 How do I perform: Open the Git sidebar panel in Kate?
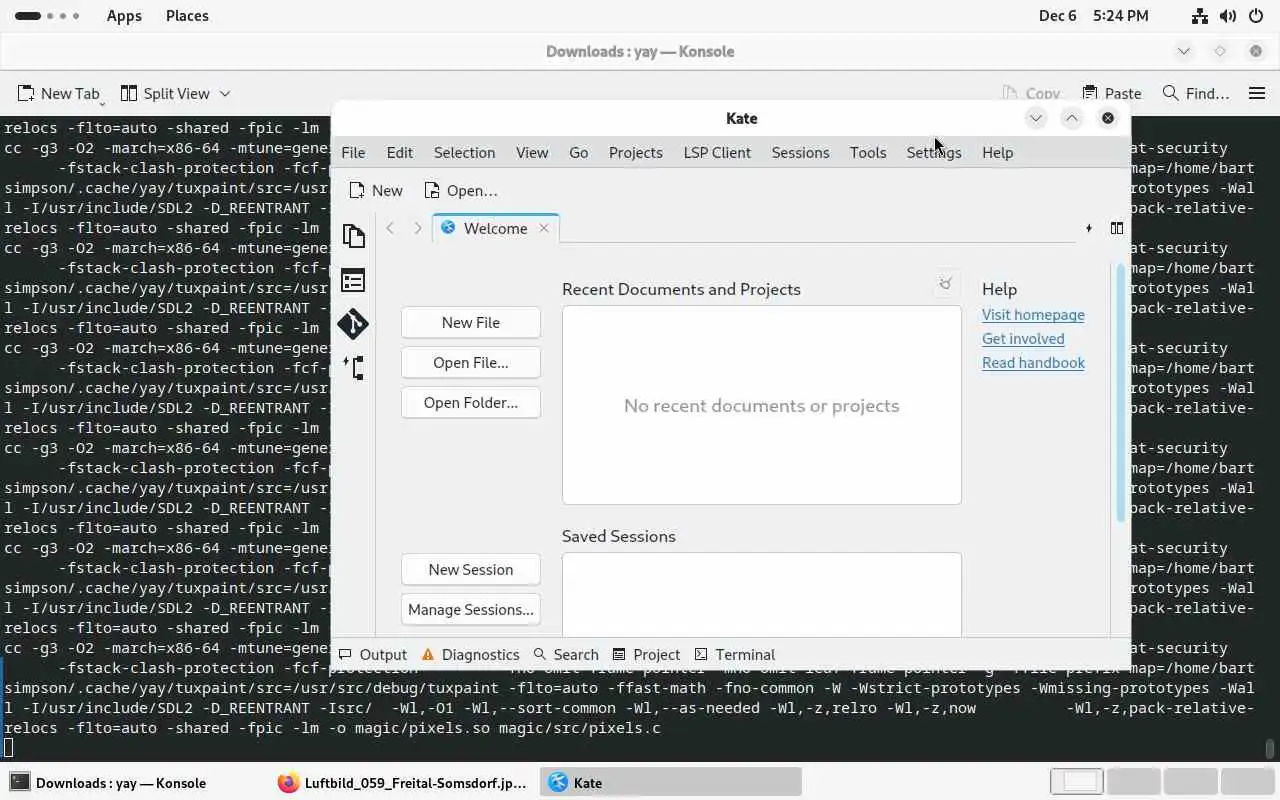pyautogui.click(x=353, y=324)
